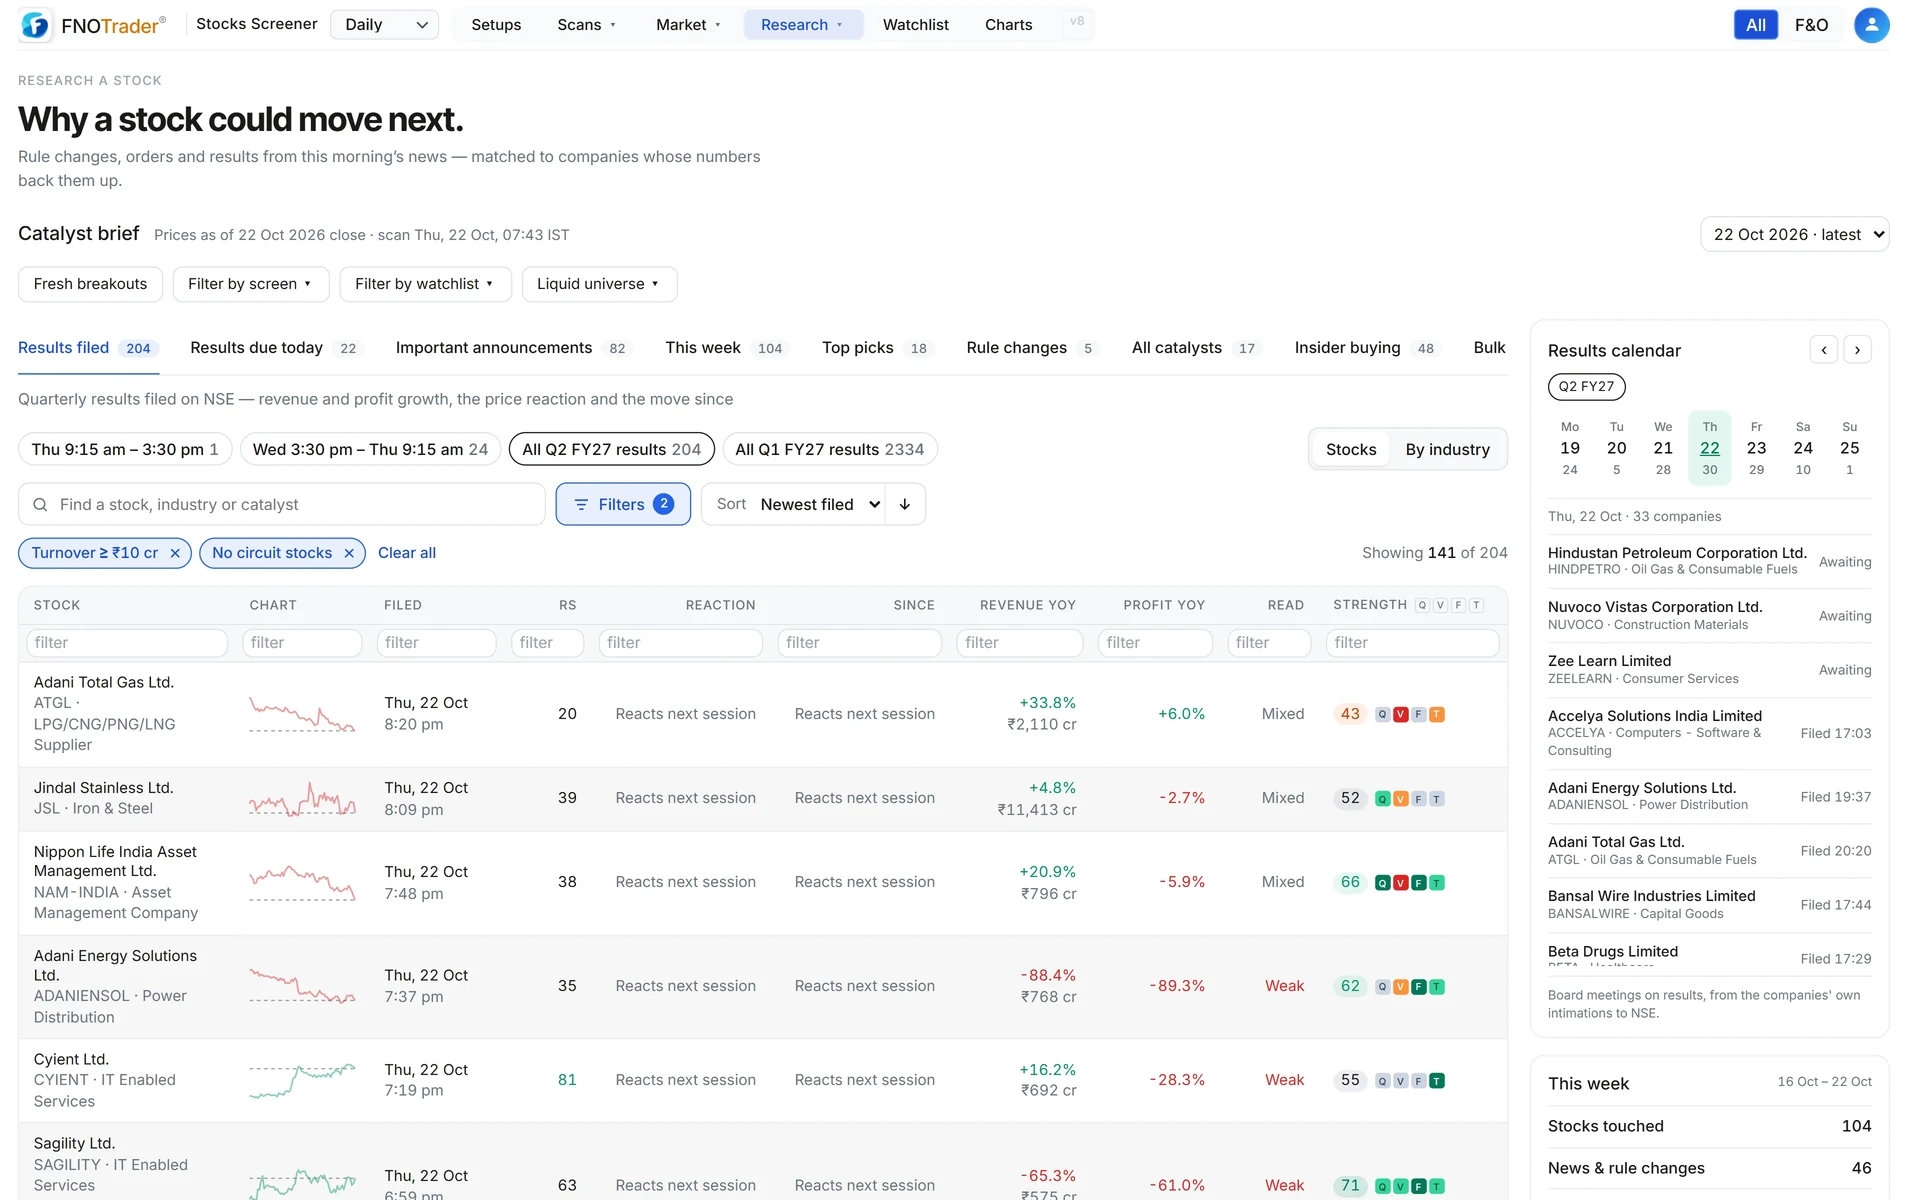
Task: Select Stocks view toggle
Action: pos(1351,450)
